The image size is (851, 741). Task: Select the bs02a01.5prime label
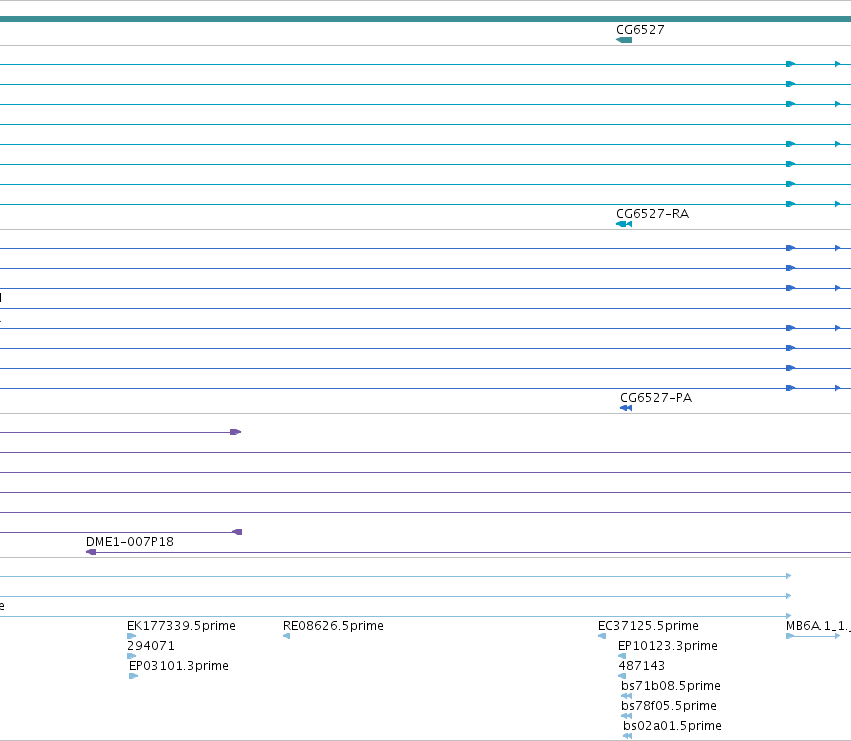point(672,726)
